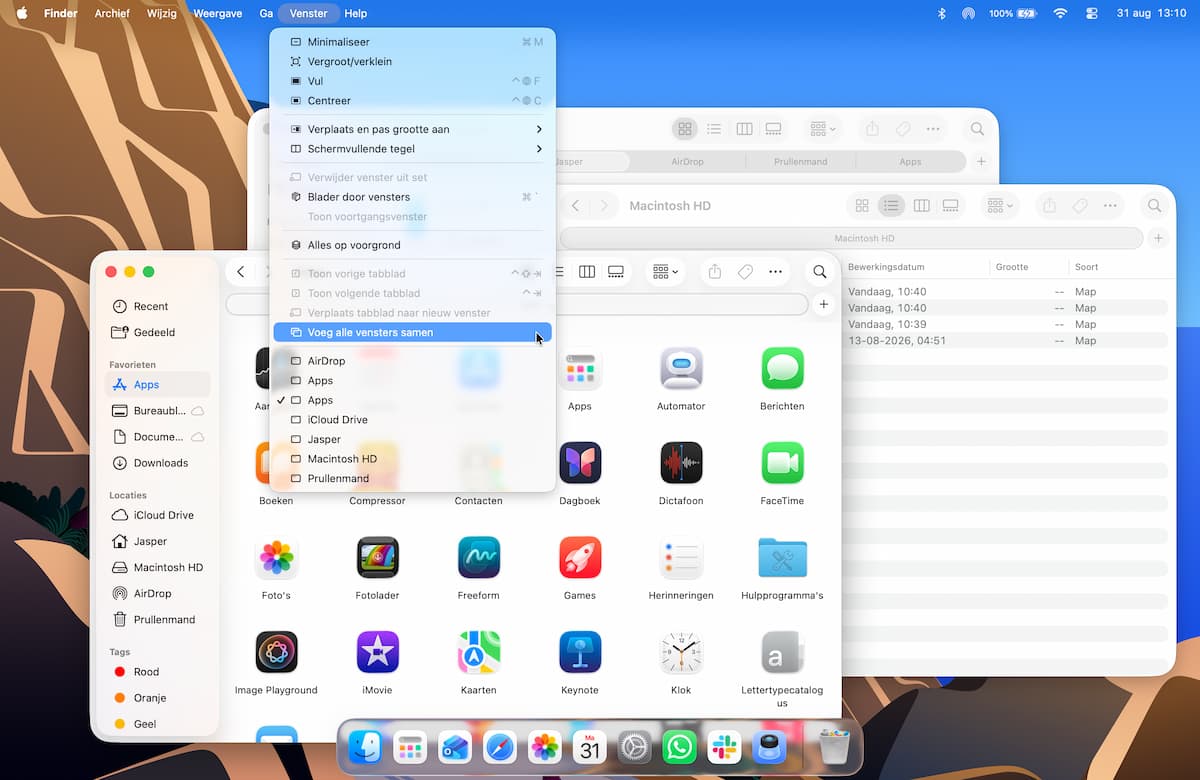Open iCloud Drive in the sidebar
Image resolution: width=1200 pixels, height=780 pixels.
[x=158, y=515]
